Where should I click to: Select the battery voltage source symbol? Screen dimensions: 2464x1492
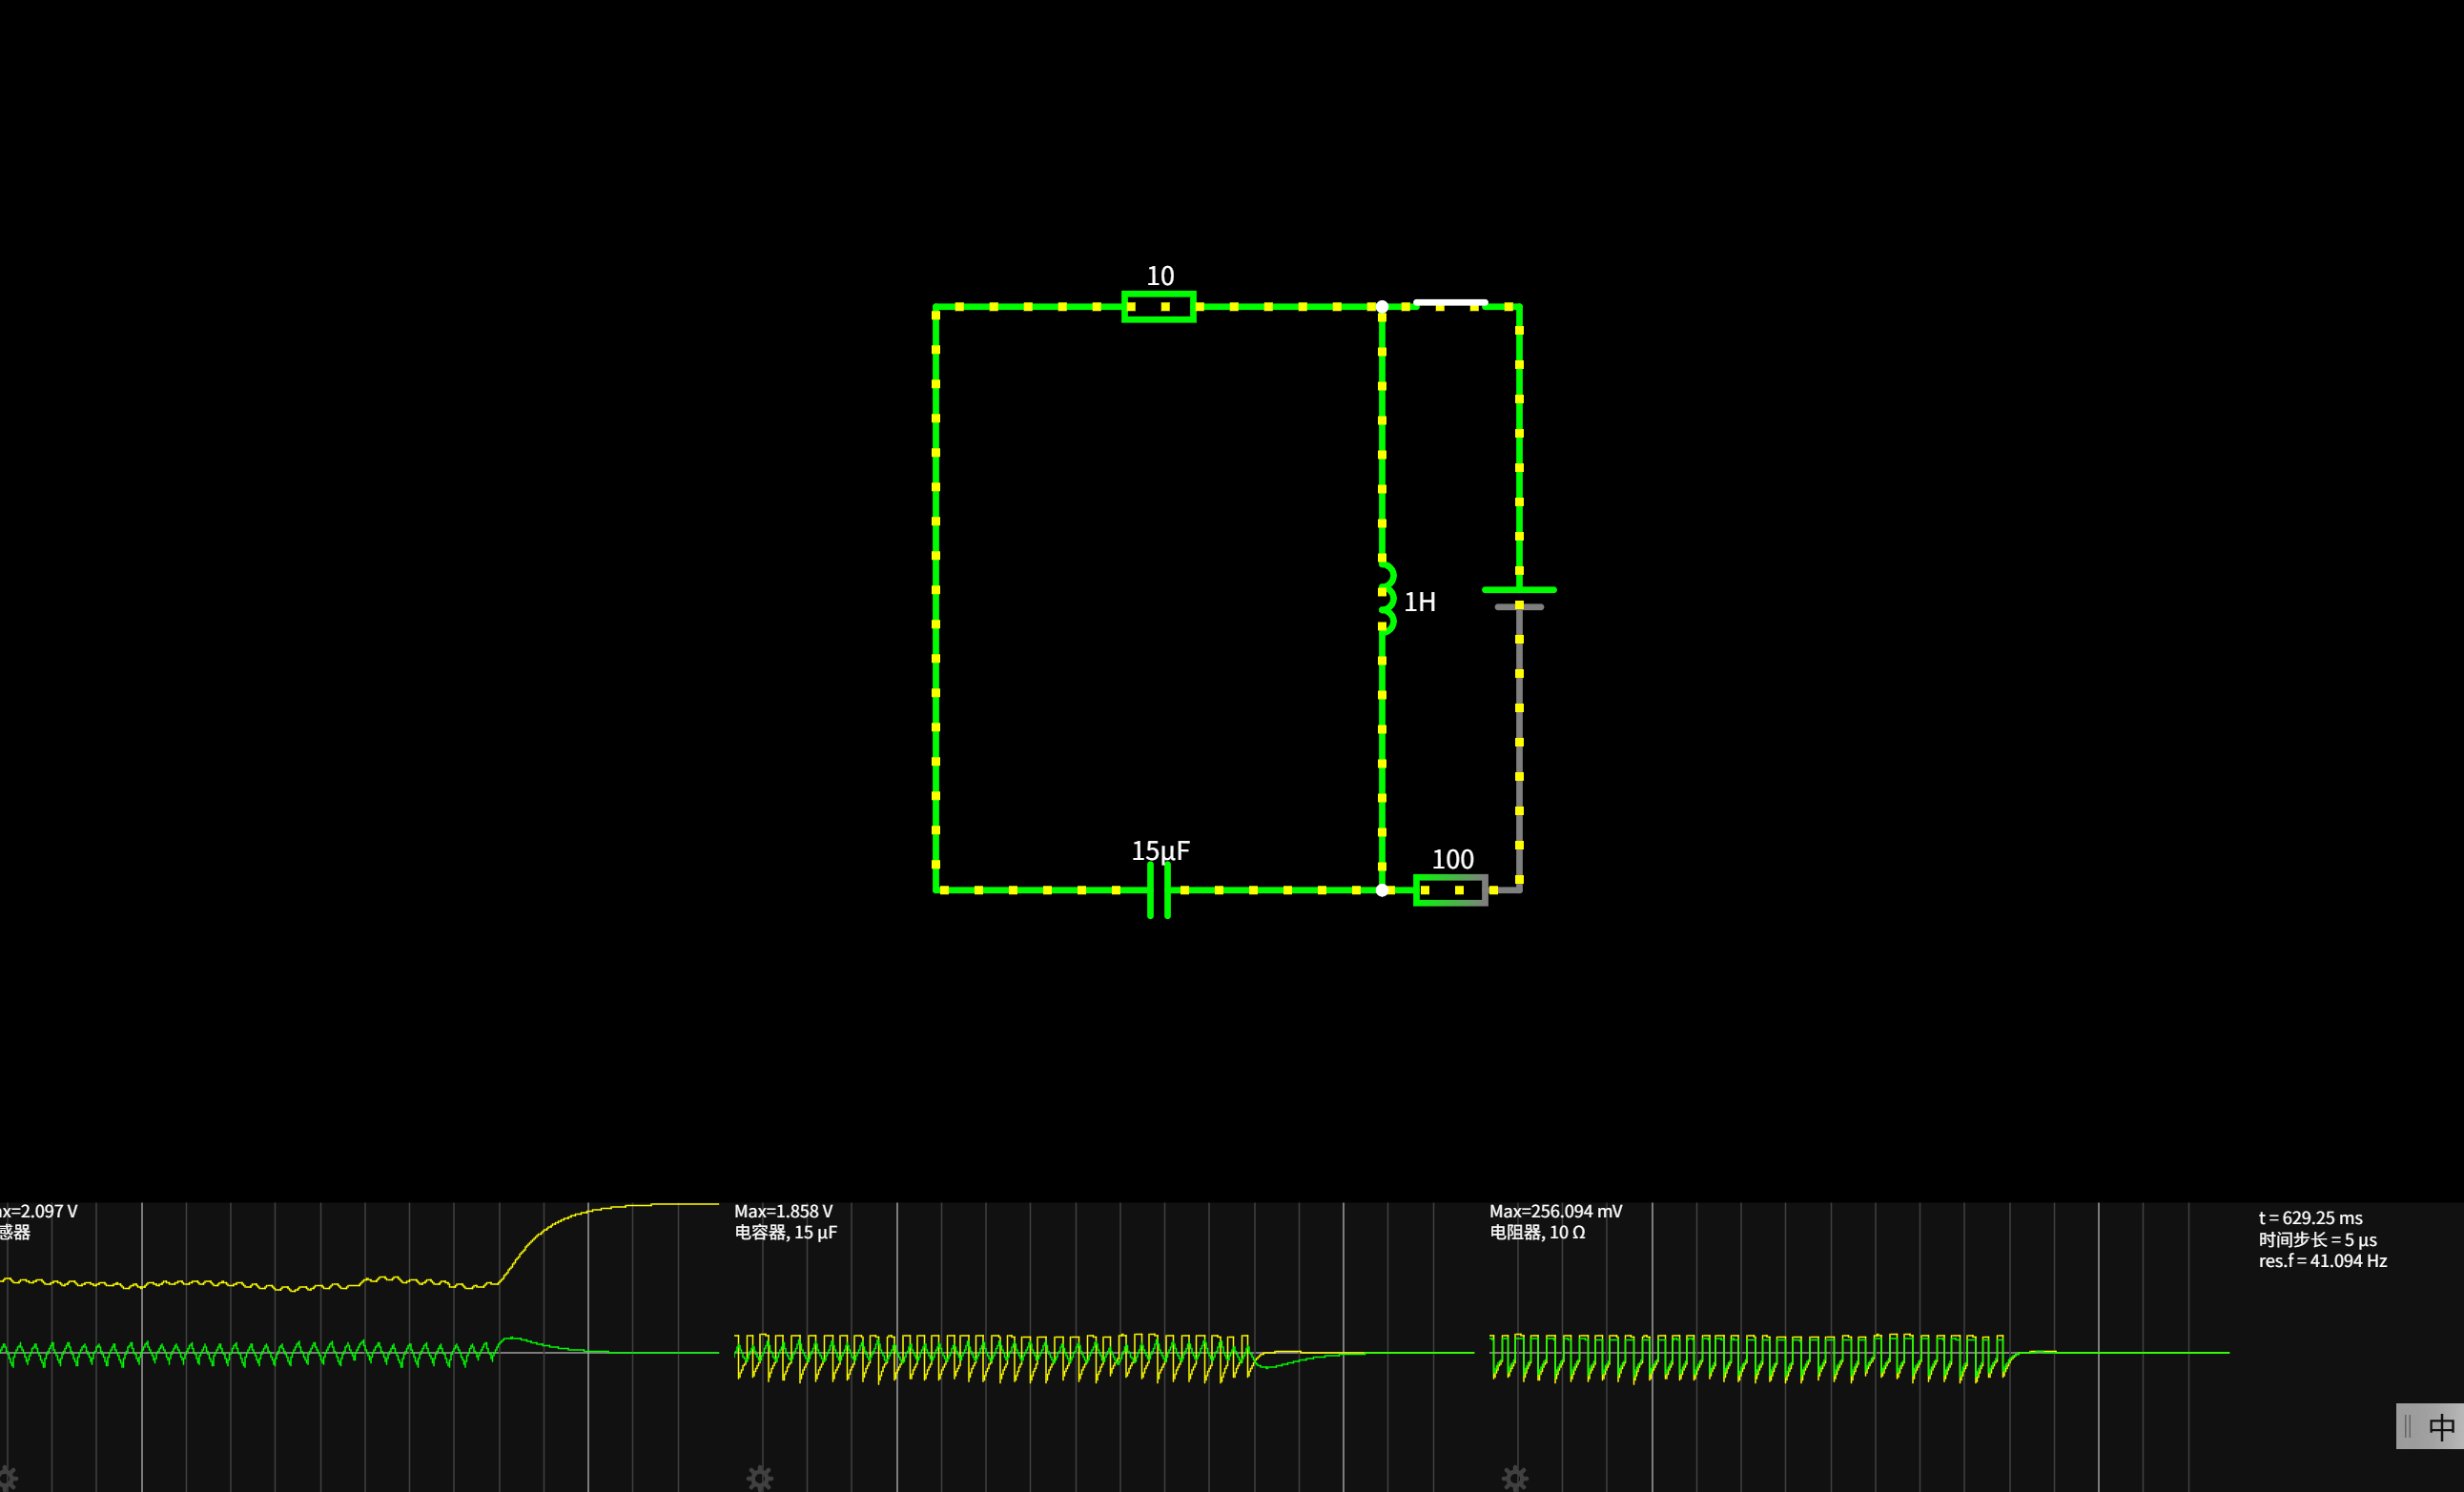[x=1519, y=598]
